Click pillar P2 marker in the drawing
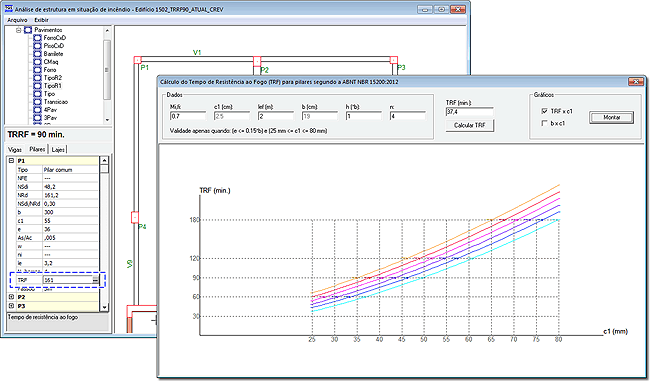This screenshot has height=382, width=650. pos(257,61)
